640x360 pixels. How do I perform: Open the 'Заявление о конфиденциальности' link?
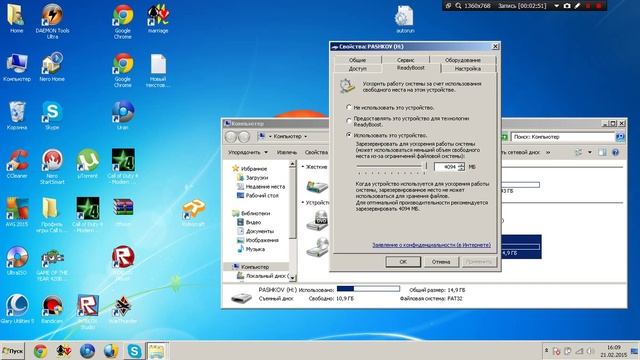coord(431,245)
